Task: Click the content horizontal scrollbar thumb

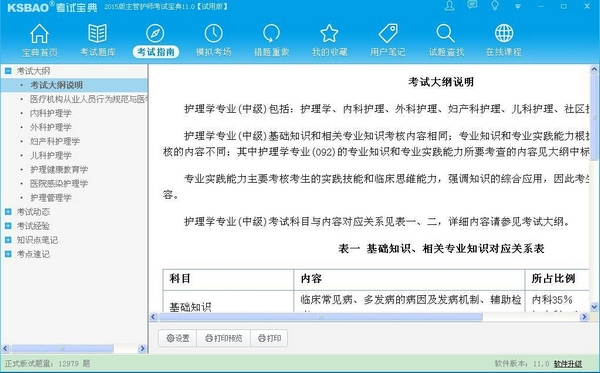Action: point(321,317)
